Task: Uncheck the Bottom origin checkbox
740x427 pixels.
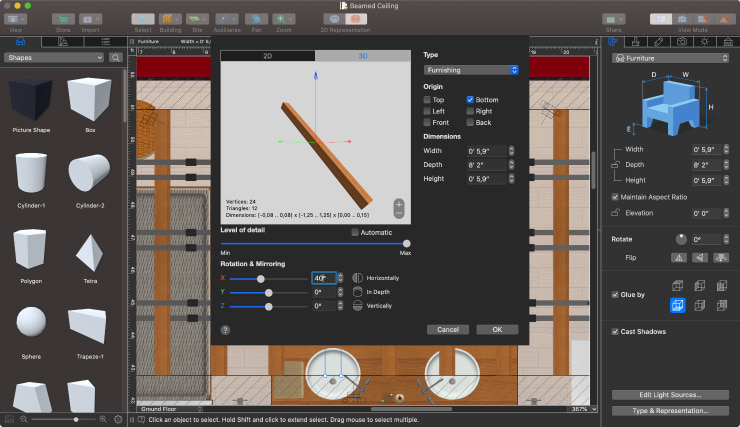Action: tap(470, 100)
